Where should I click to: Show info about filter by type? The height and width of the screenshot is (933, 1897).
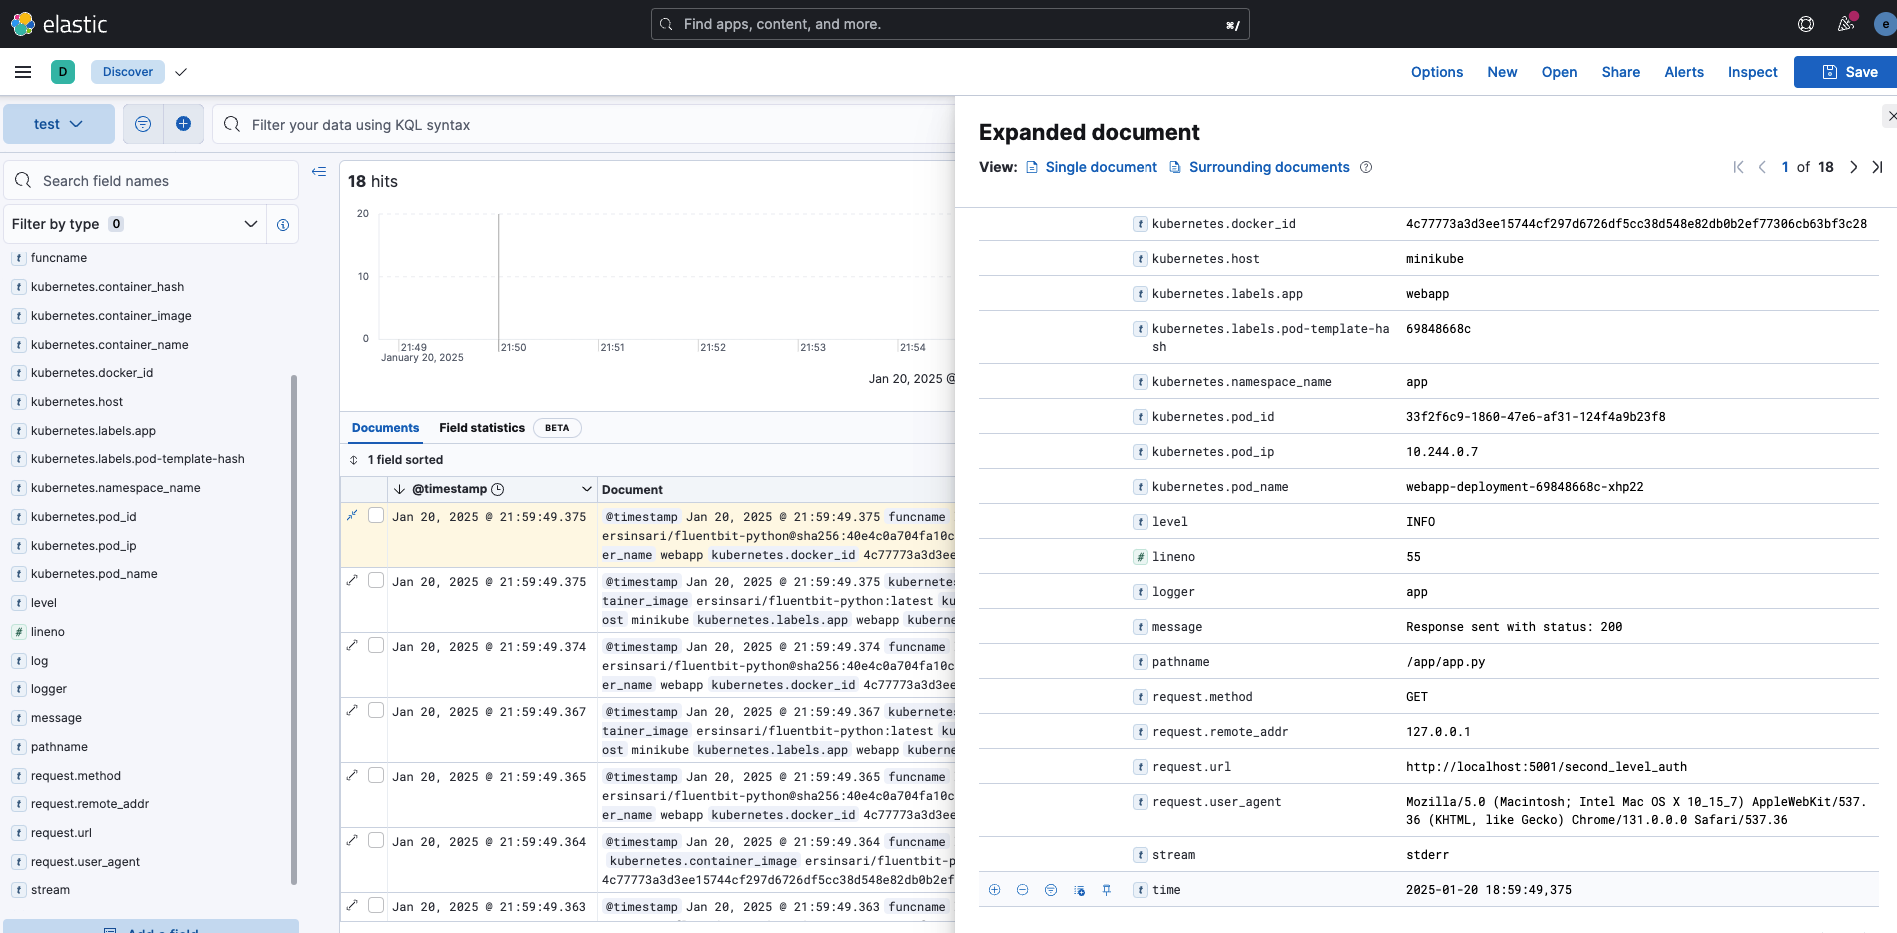(283, 225)
